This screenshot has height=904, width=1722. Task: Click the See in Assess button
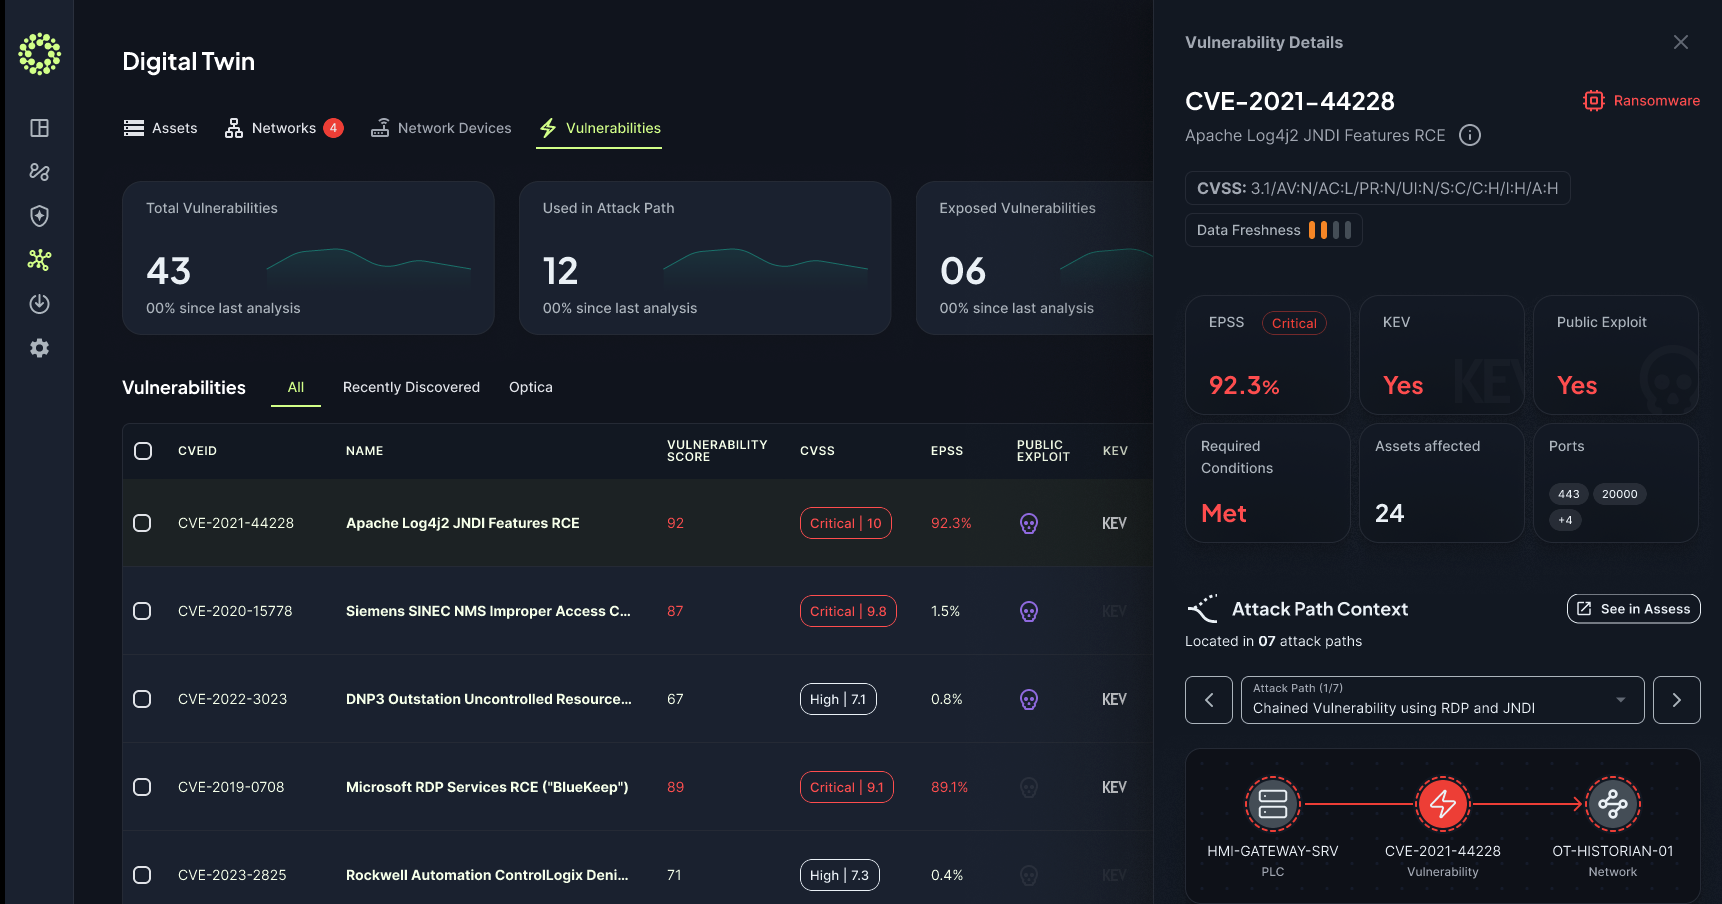1634,609
